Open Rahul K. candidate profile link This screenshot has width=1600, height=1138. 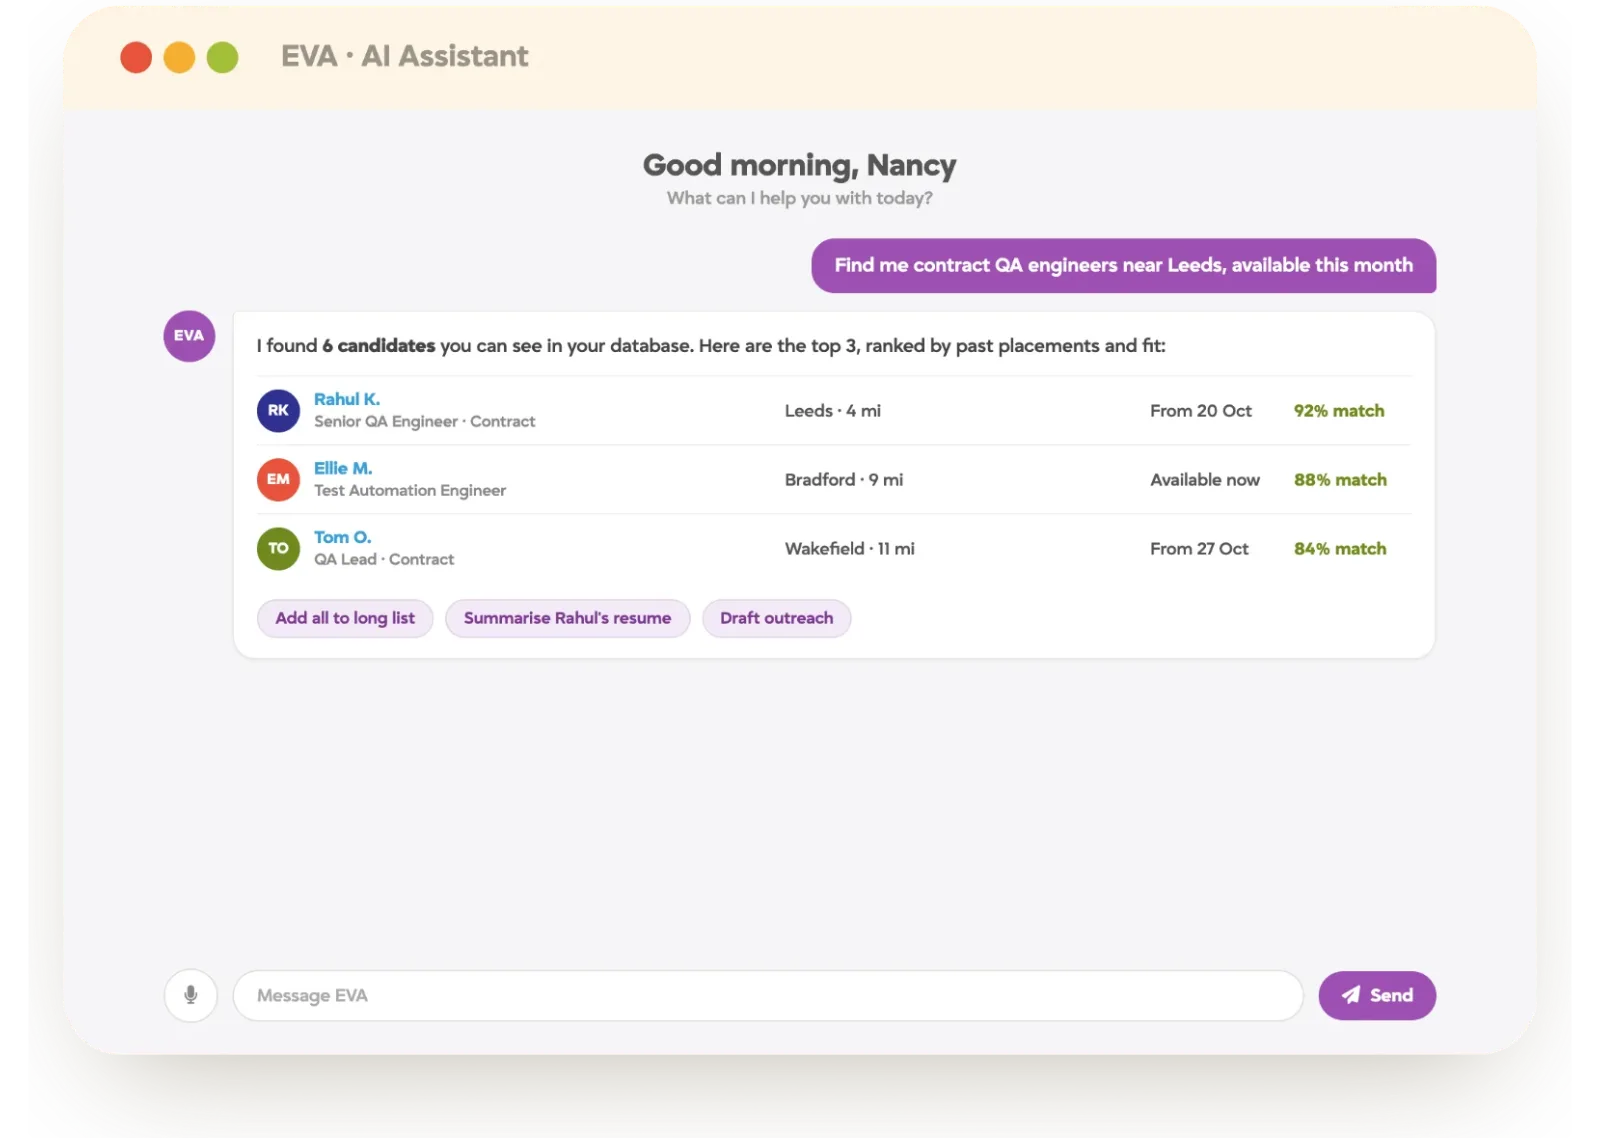347,399
